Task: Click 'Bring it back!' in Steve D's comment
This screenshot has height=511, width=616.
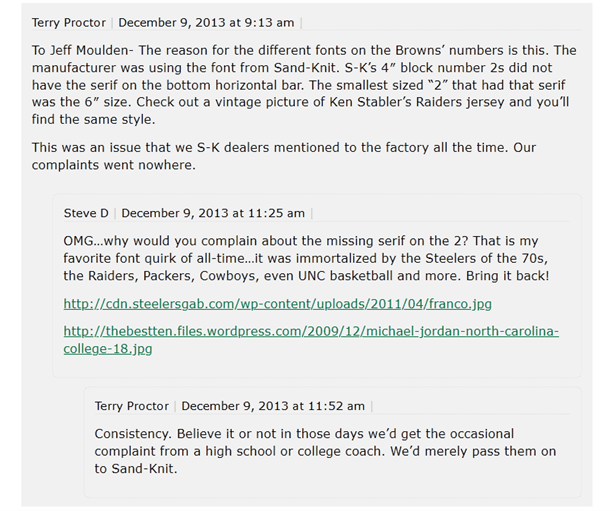Action: click(x=508, y=276)
